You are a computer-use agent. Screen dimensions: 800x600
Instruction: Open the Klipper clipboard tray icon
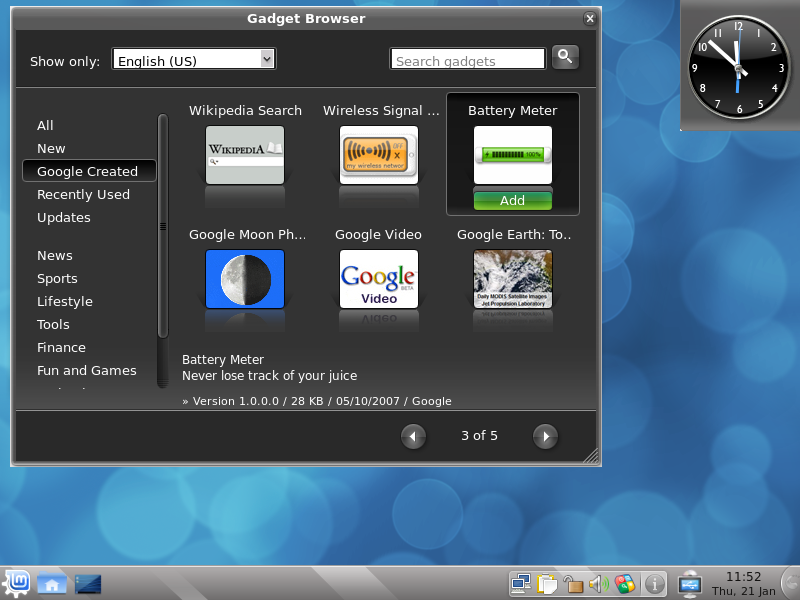click(547, 583)
